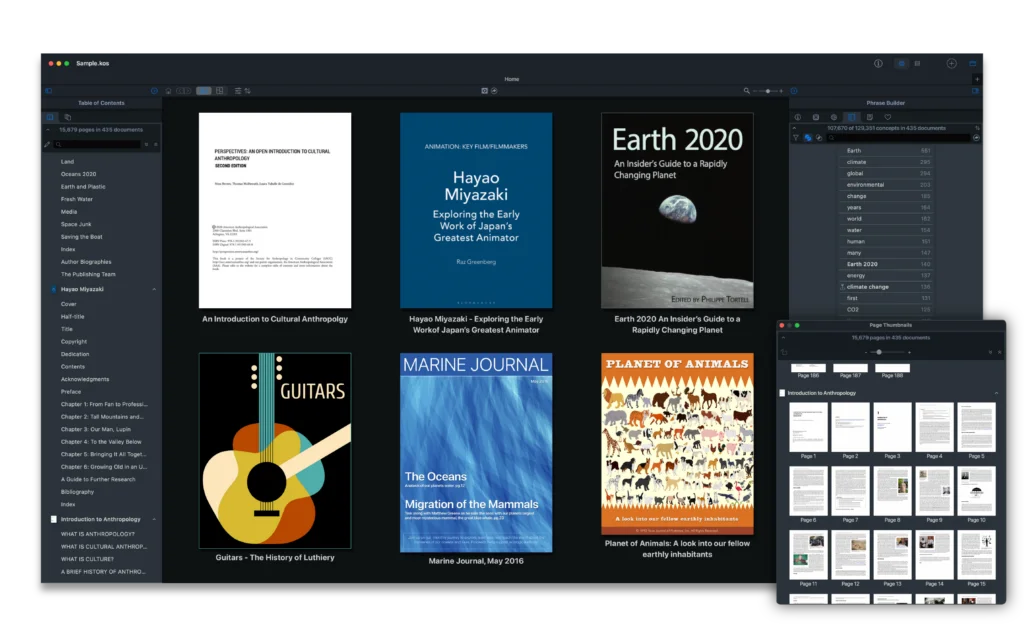The image size is (1024, 640).
Task: Click the home icon in the toolbar
Action: click(x=168, y=91)
